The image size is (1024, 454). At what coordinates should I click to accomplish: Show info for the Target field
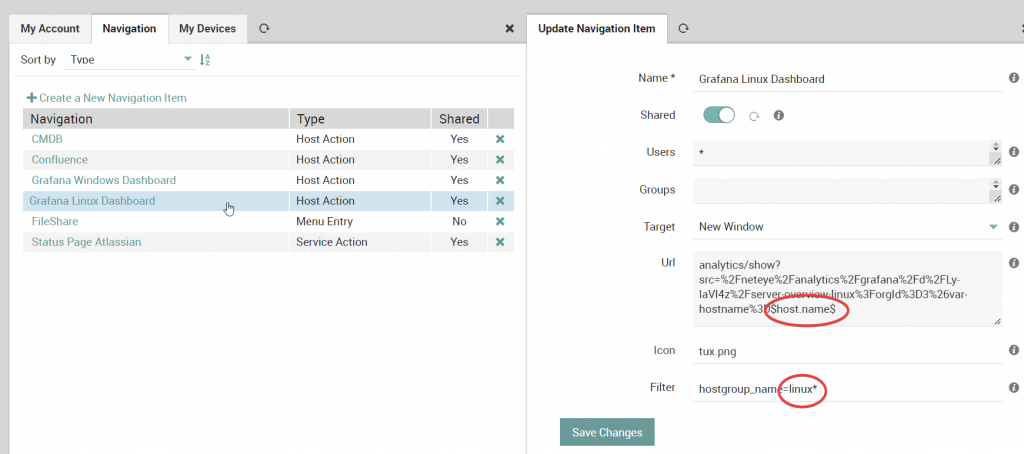coord(1014,227)
